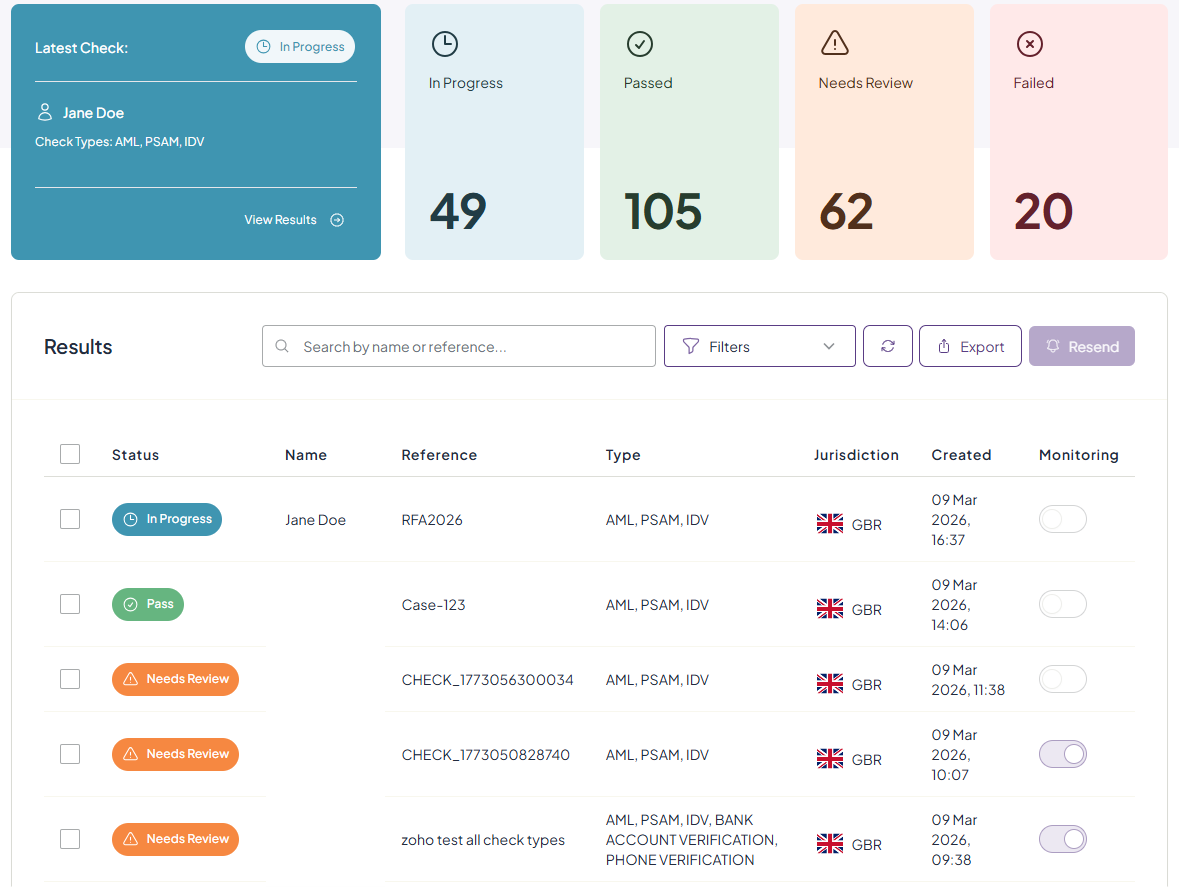The height and width of the screenshot is (888, 1179).
Task: Click the checkmark icon on Passed card
Action: tap(639, 44)
